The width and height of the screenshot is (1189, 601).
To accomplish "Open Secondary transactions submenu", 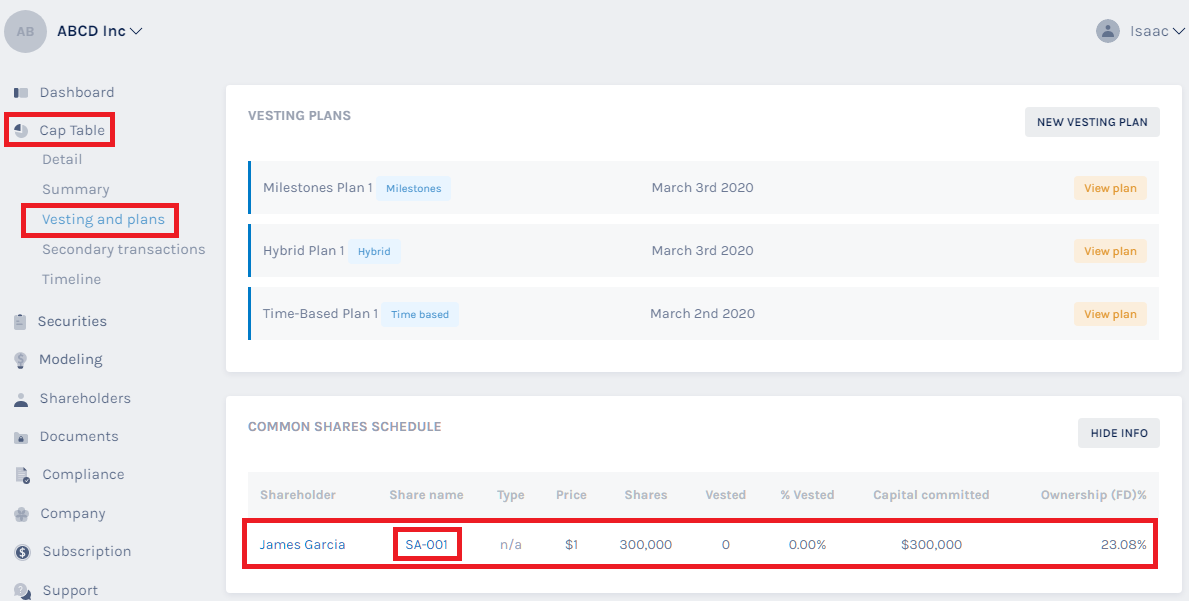I will click(124, 249).
